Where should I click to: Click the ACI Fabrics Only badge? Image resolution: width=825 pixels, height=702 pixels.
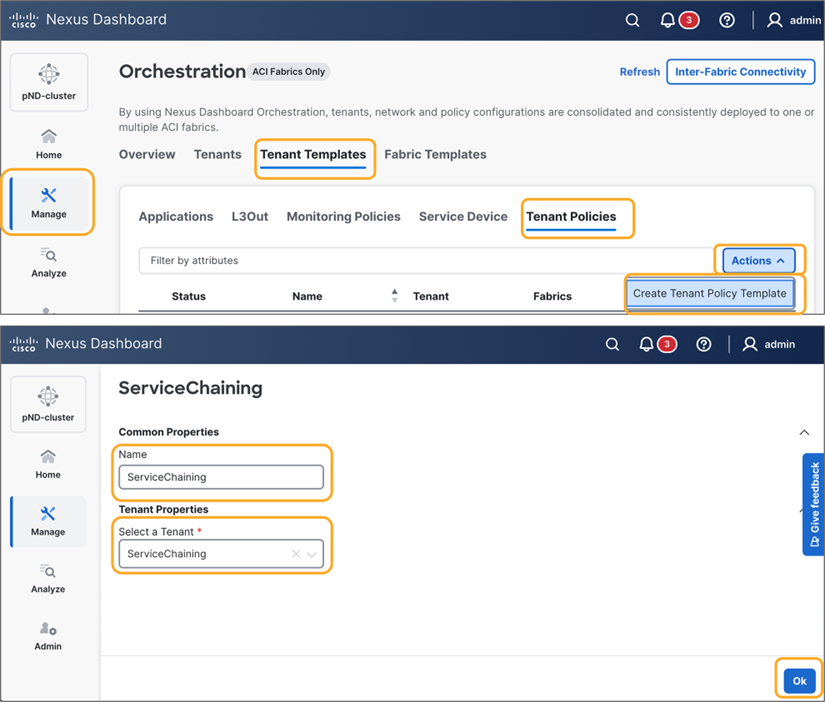click(288, 72)
